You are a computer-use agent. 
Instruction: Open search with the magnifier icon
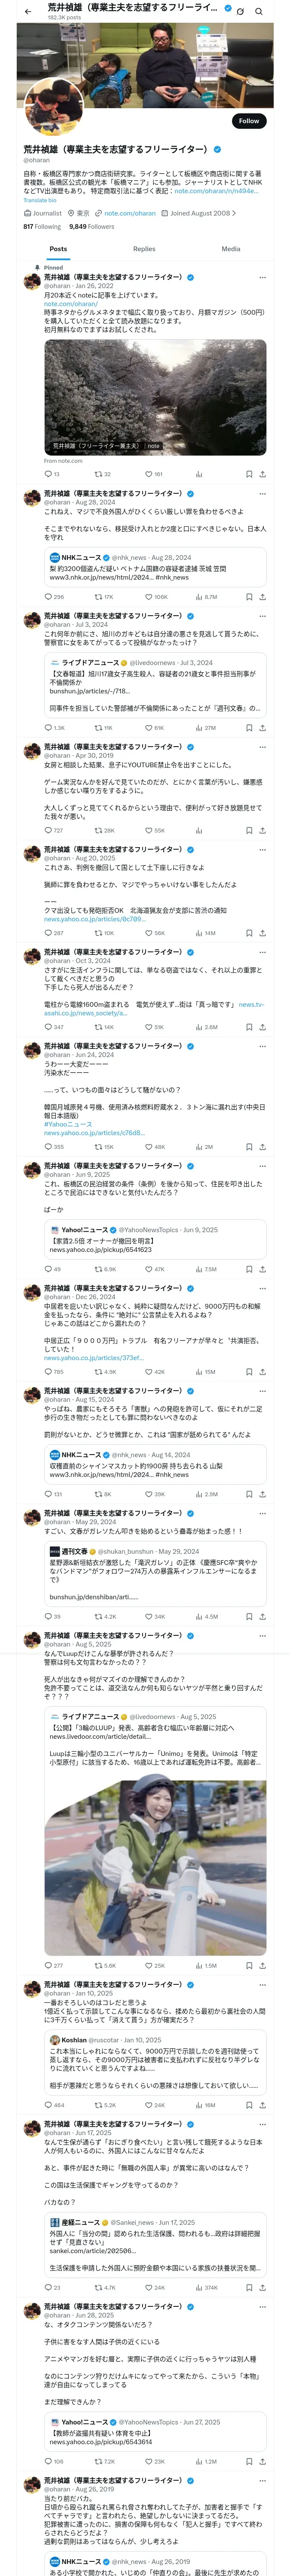coord(258,11)
